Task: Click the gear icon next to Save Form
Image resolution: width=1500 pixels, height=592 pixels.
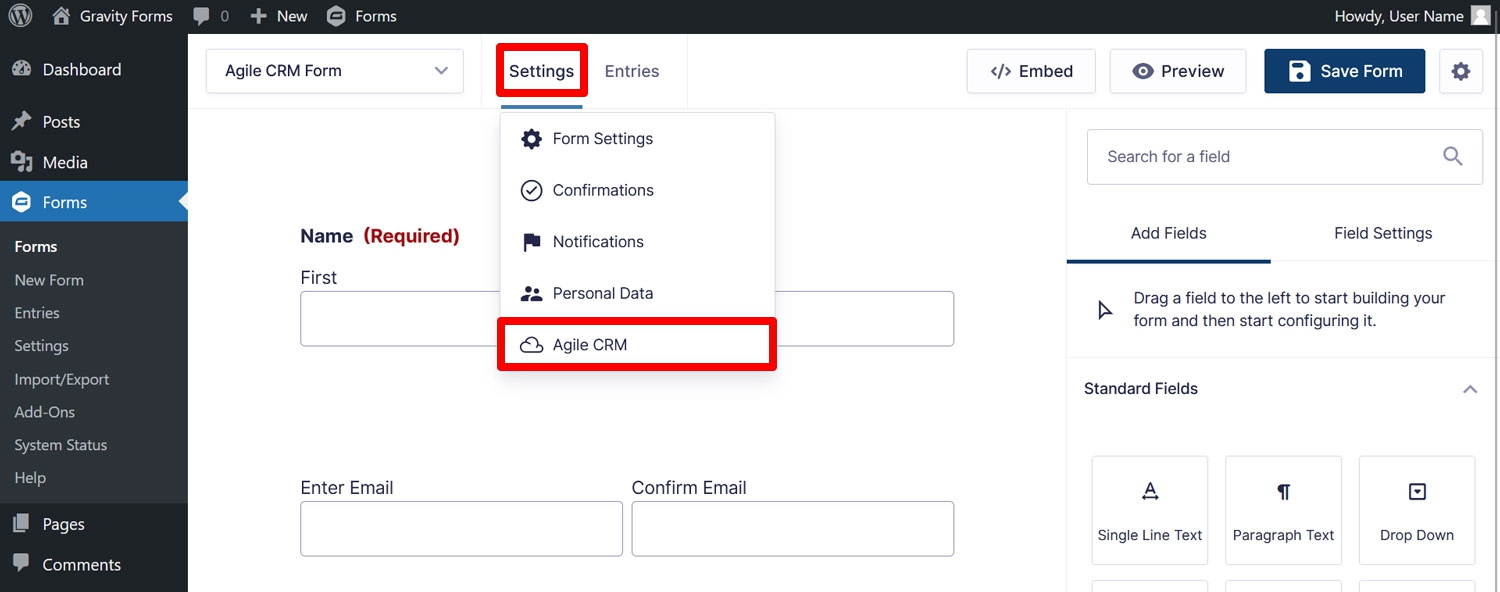Action: click(1461, 72)
